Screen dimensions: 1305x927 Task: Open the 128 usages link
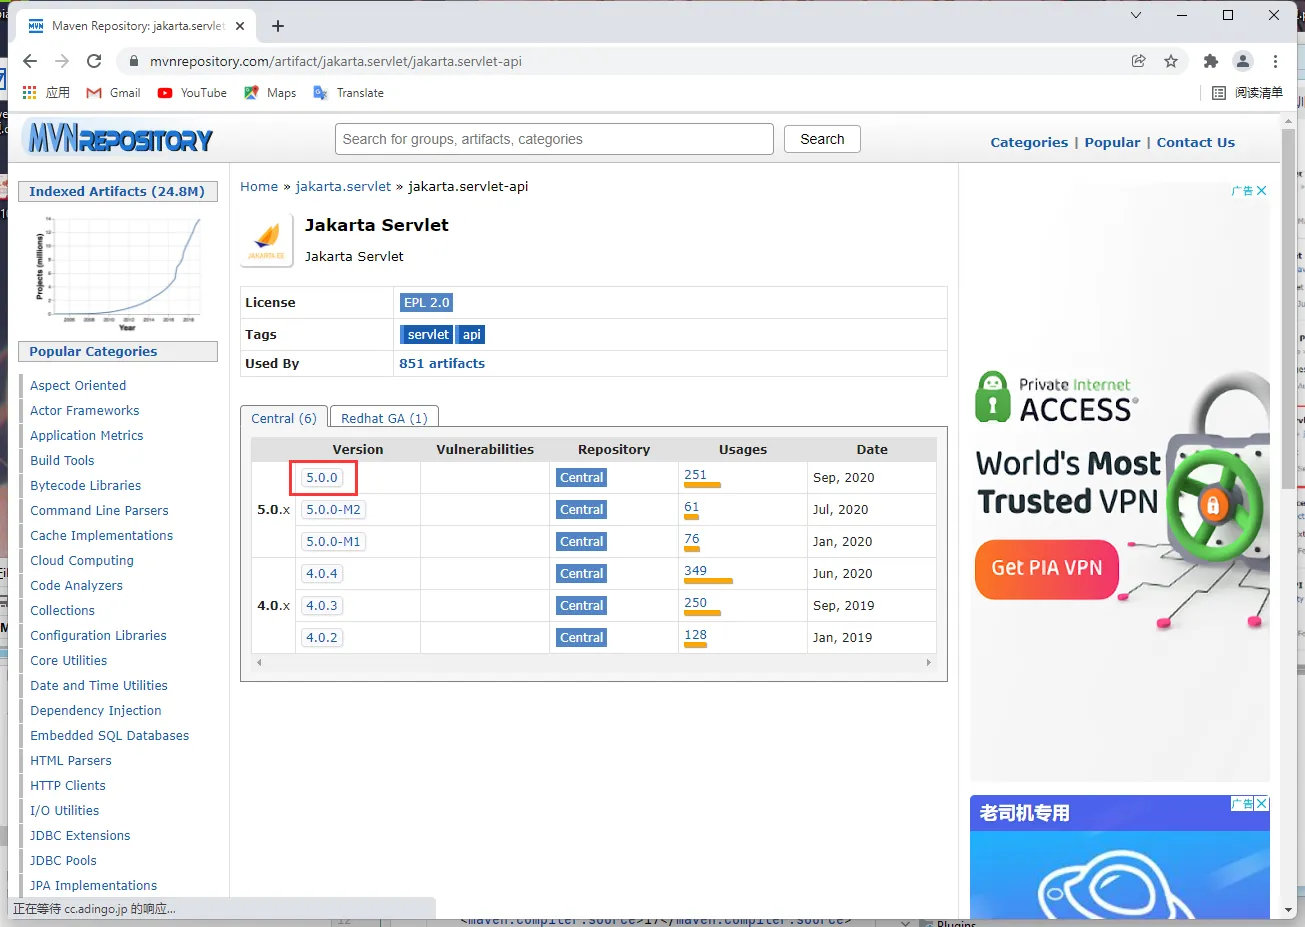[695, 635]
